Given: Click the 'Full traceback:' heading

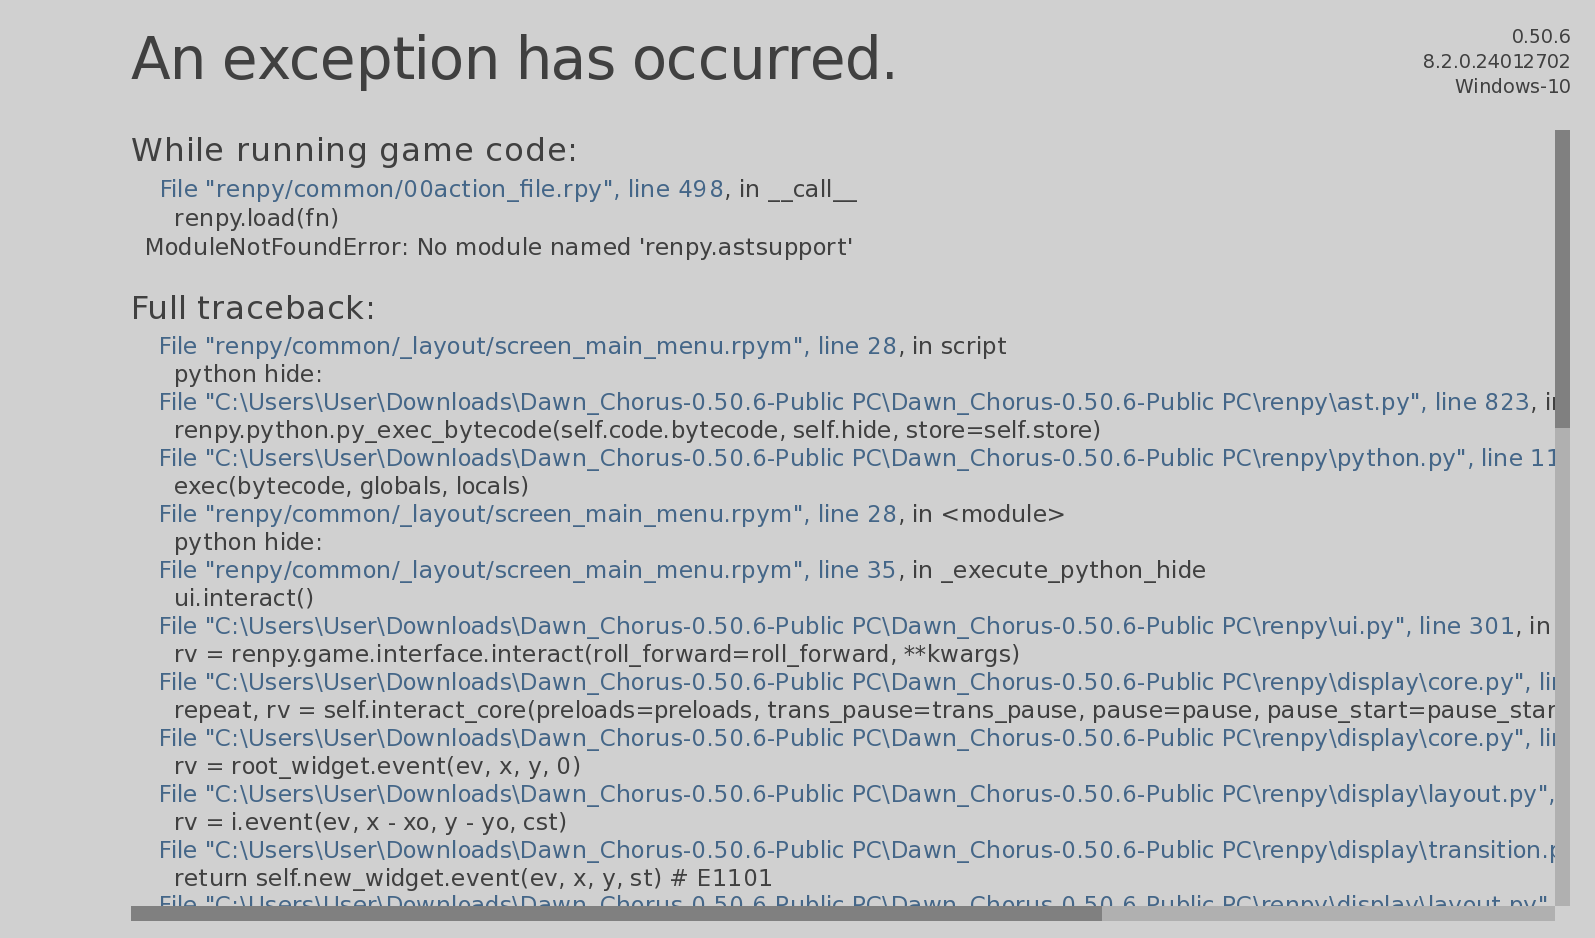Looking at the screenshot, I should tap(253, 308).
